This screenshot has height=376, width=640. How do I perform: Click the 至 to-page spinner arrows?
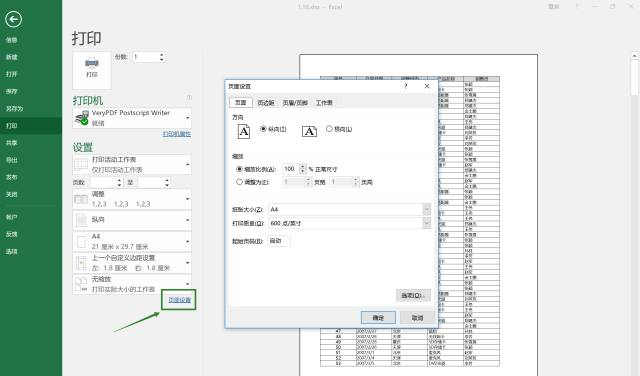click(x=167, y=182)
